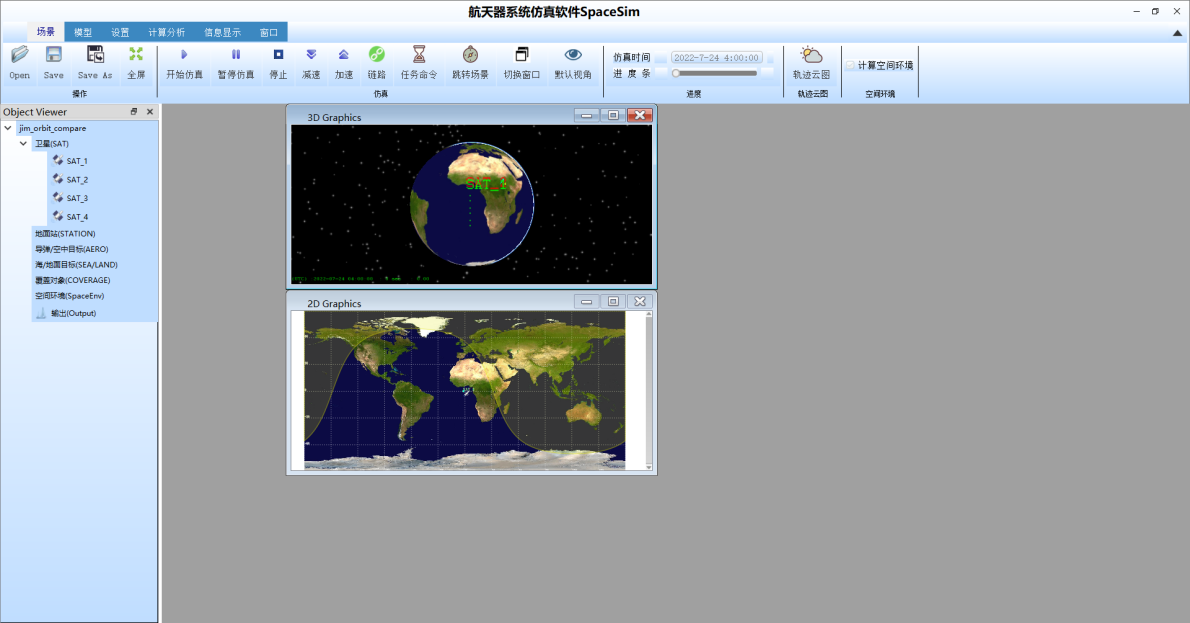Screen dimensions: 1190x623
Task: Enter full screen with 全屏 icon
Action: [x=136, y=54]
